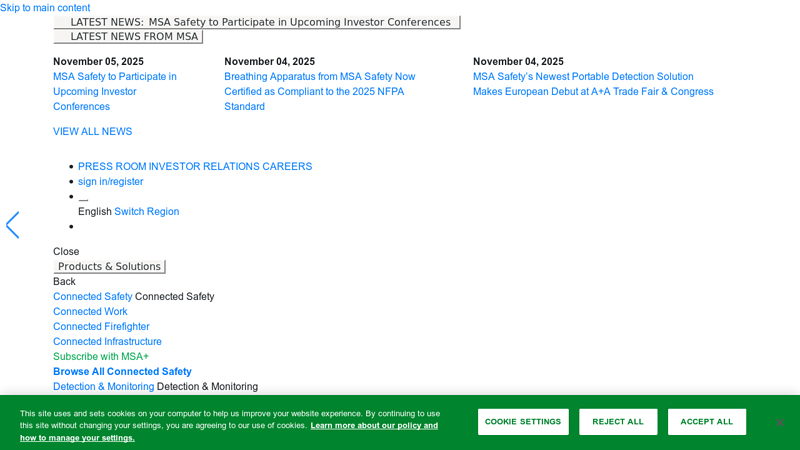
Task: Click the sign in/register link
Action: (110, 182)
